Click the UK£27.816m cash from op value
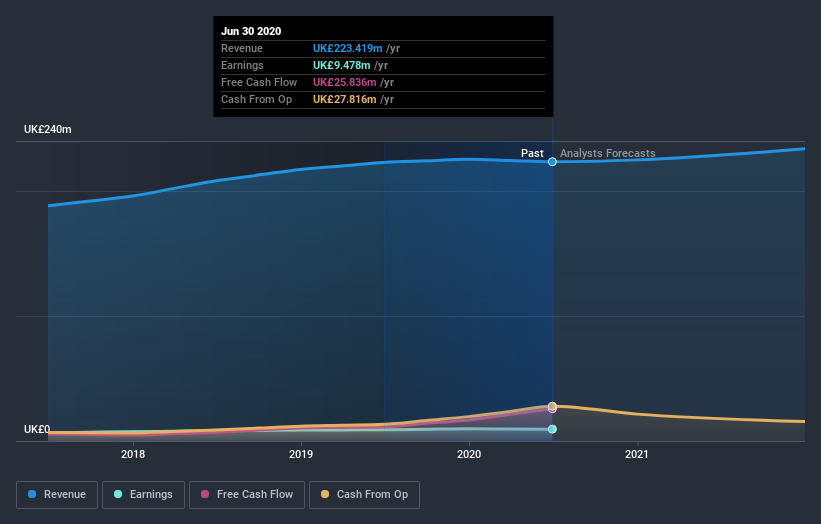 tap(345, 99)
